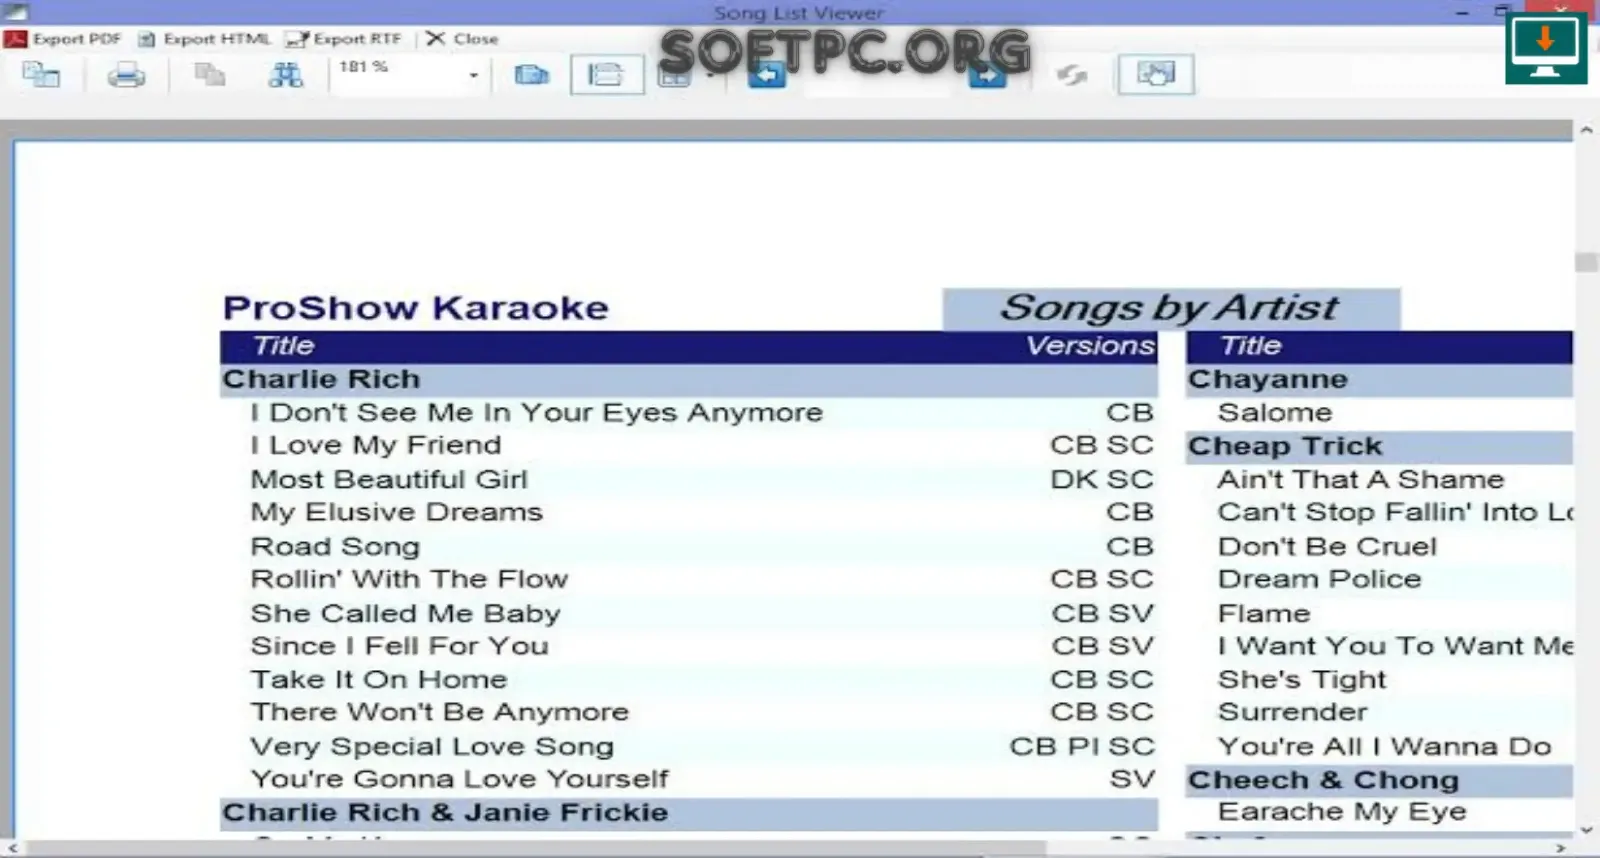Screen dimensions: 1600x858
Task: Select "Earache My Eye" under Cheech & Chong
Action: (1342, 812)
